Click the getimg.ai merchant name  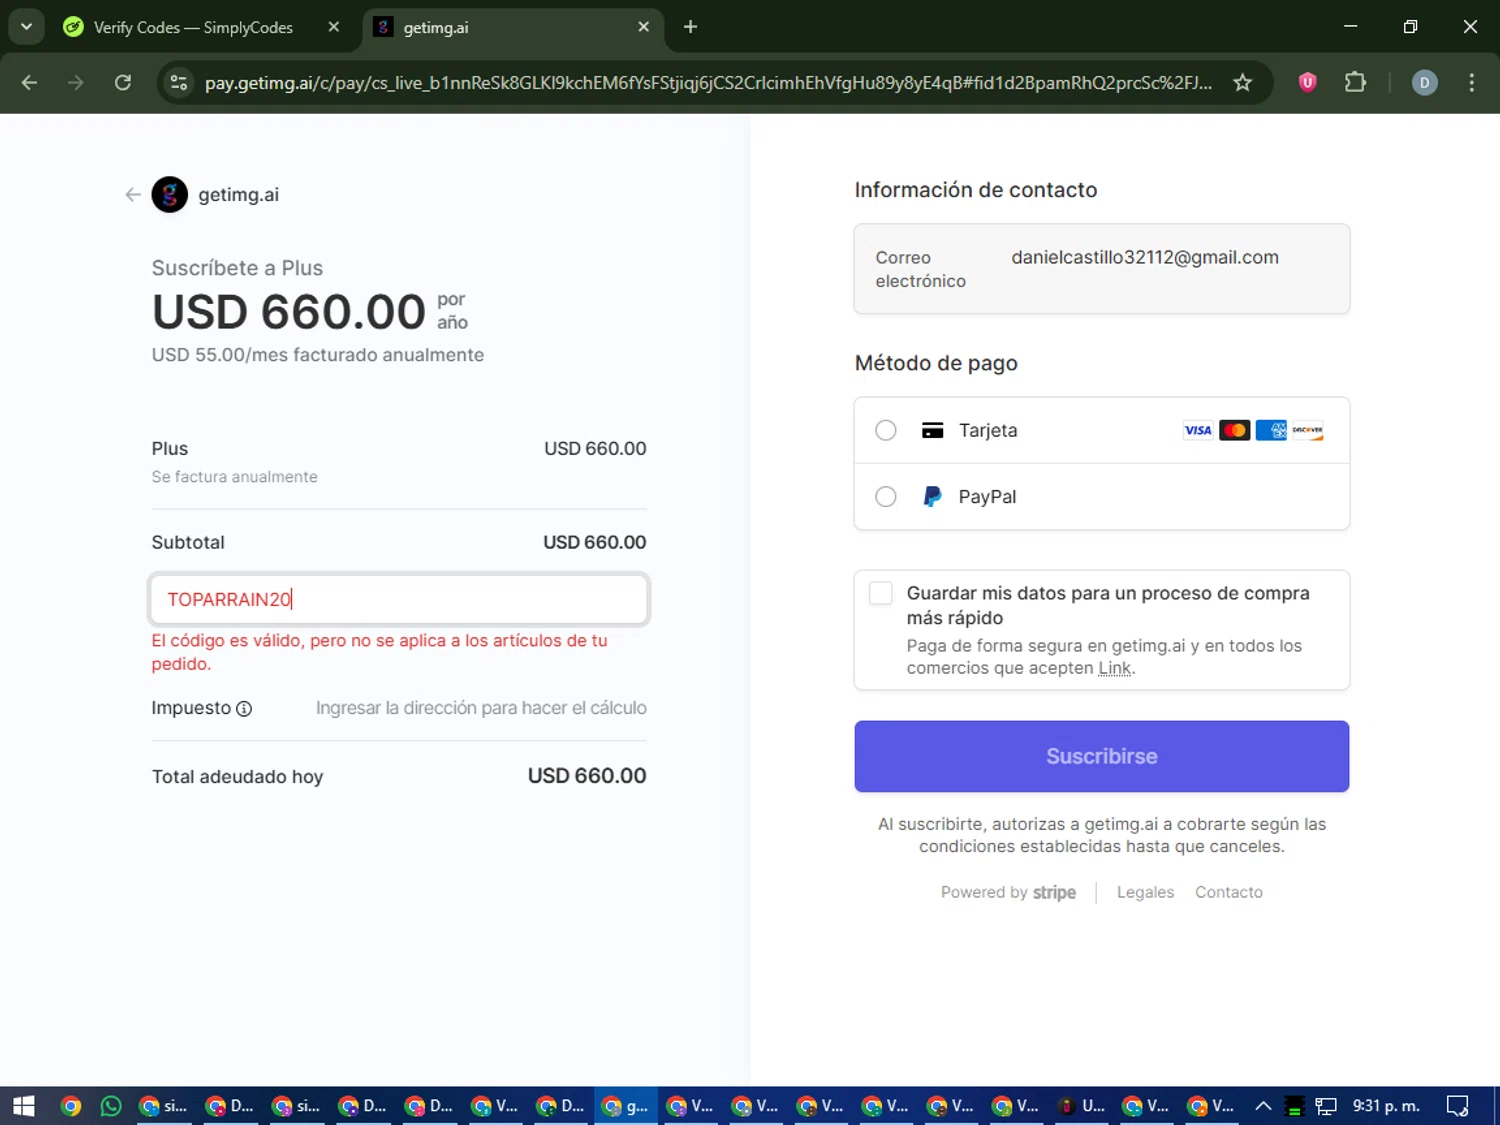[238, 195]
